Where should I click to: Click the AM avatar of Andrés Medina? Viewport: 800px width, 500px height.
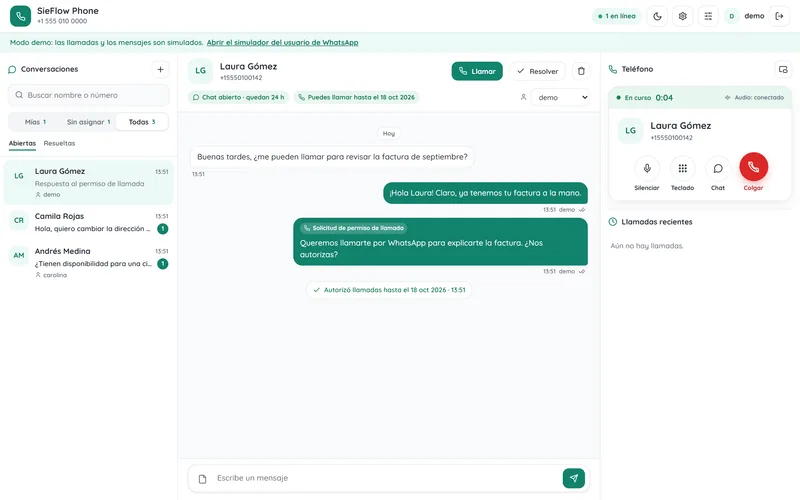19,255
